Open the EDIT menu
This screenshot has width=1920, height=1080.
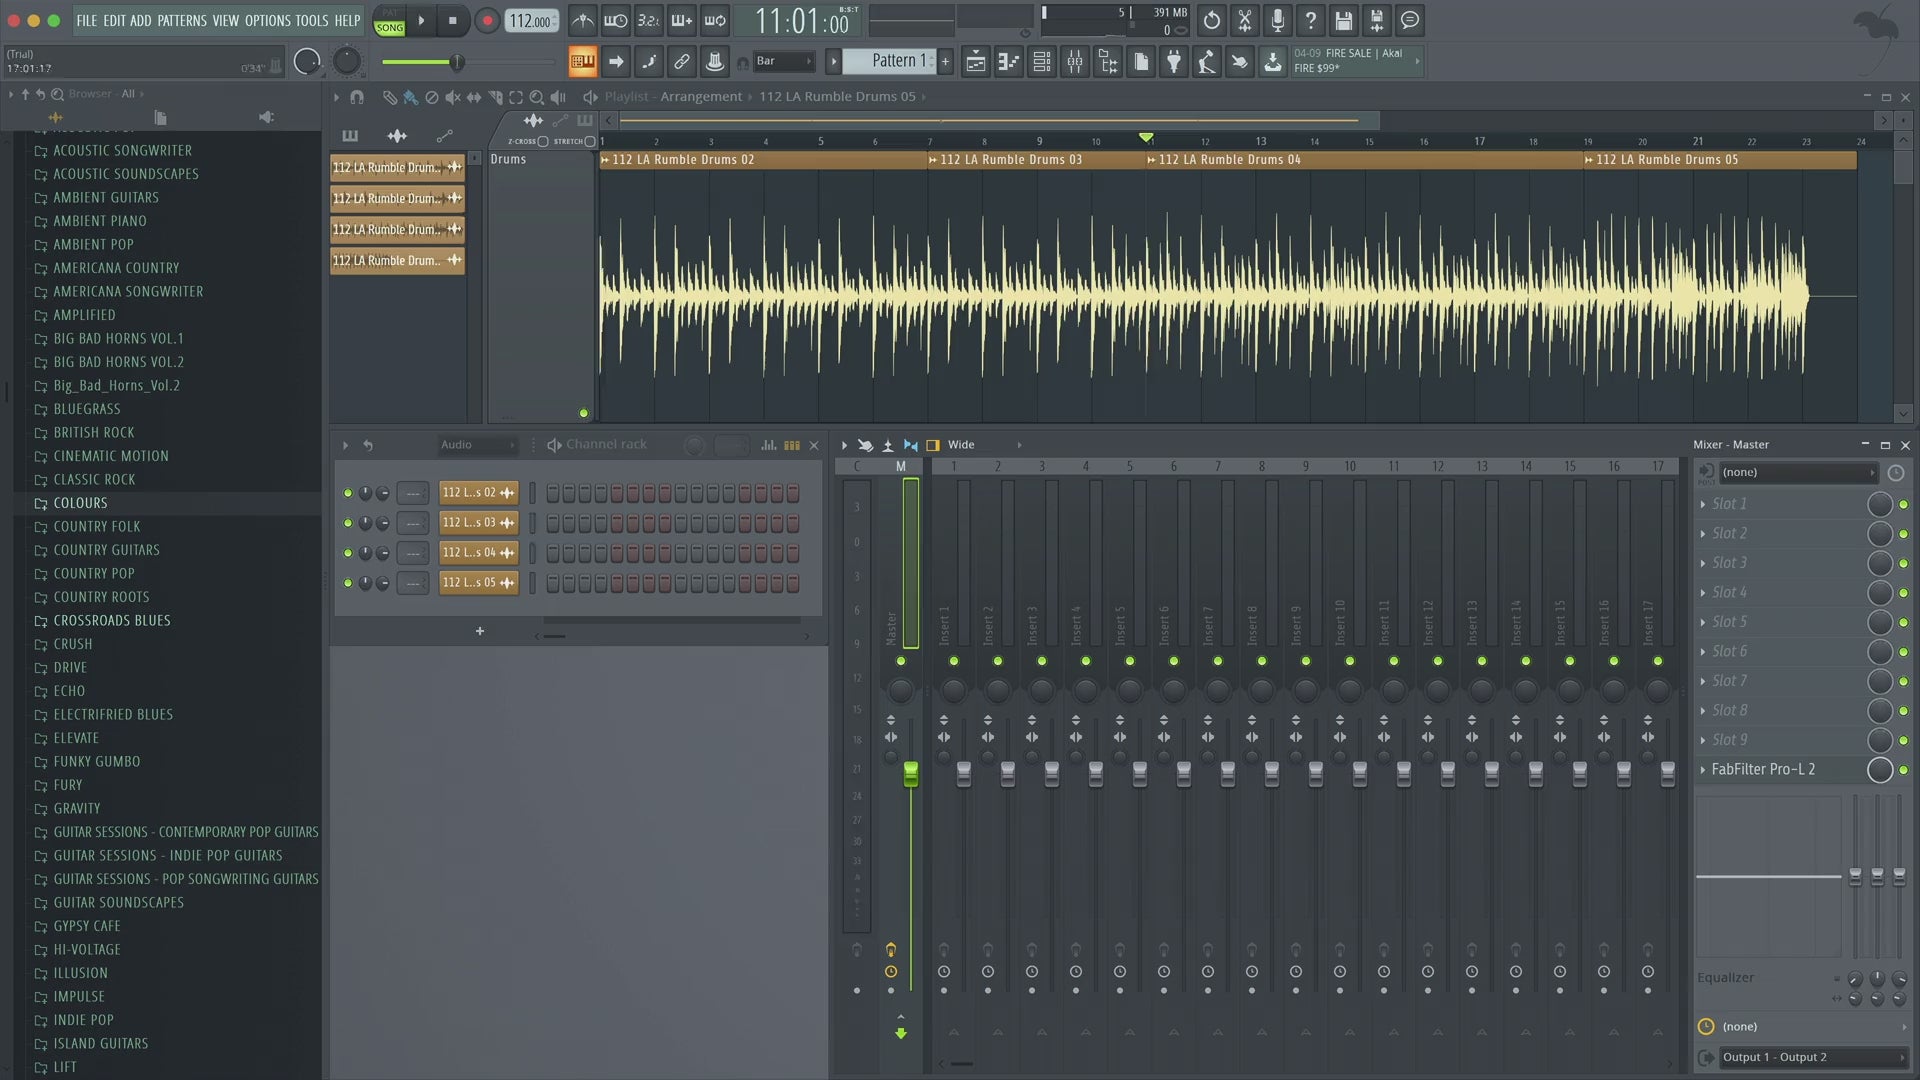coord(114,20)
